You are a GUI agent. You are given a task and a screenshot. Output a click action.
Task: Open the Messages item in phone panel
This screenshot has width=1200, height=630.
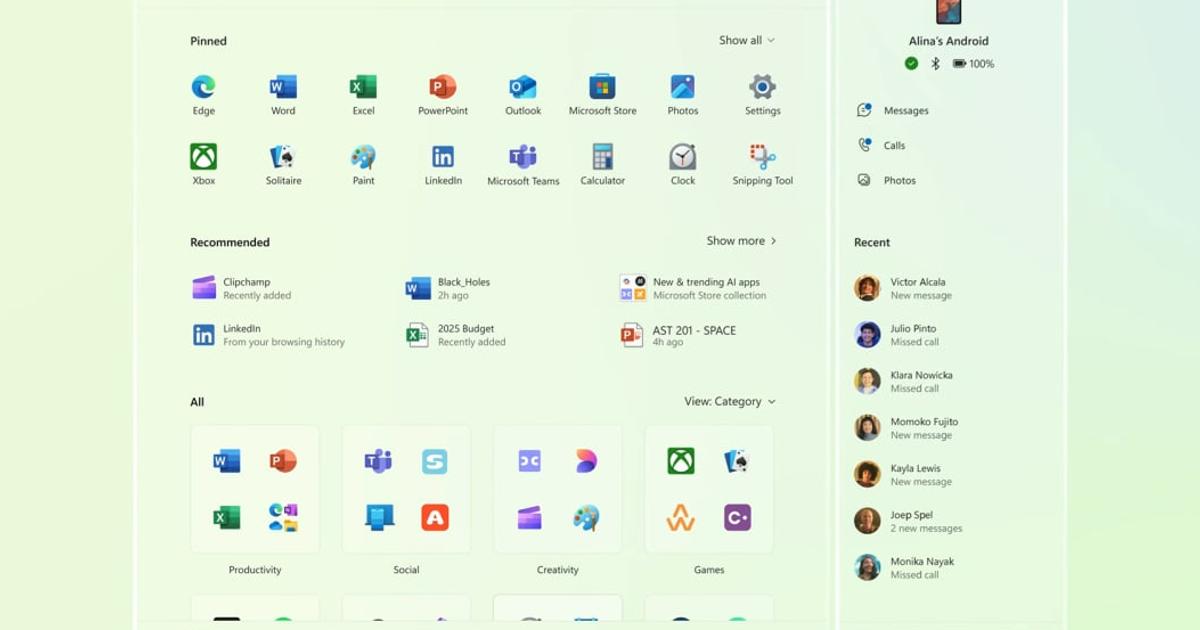click(x=893, y=110)
